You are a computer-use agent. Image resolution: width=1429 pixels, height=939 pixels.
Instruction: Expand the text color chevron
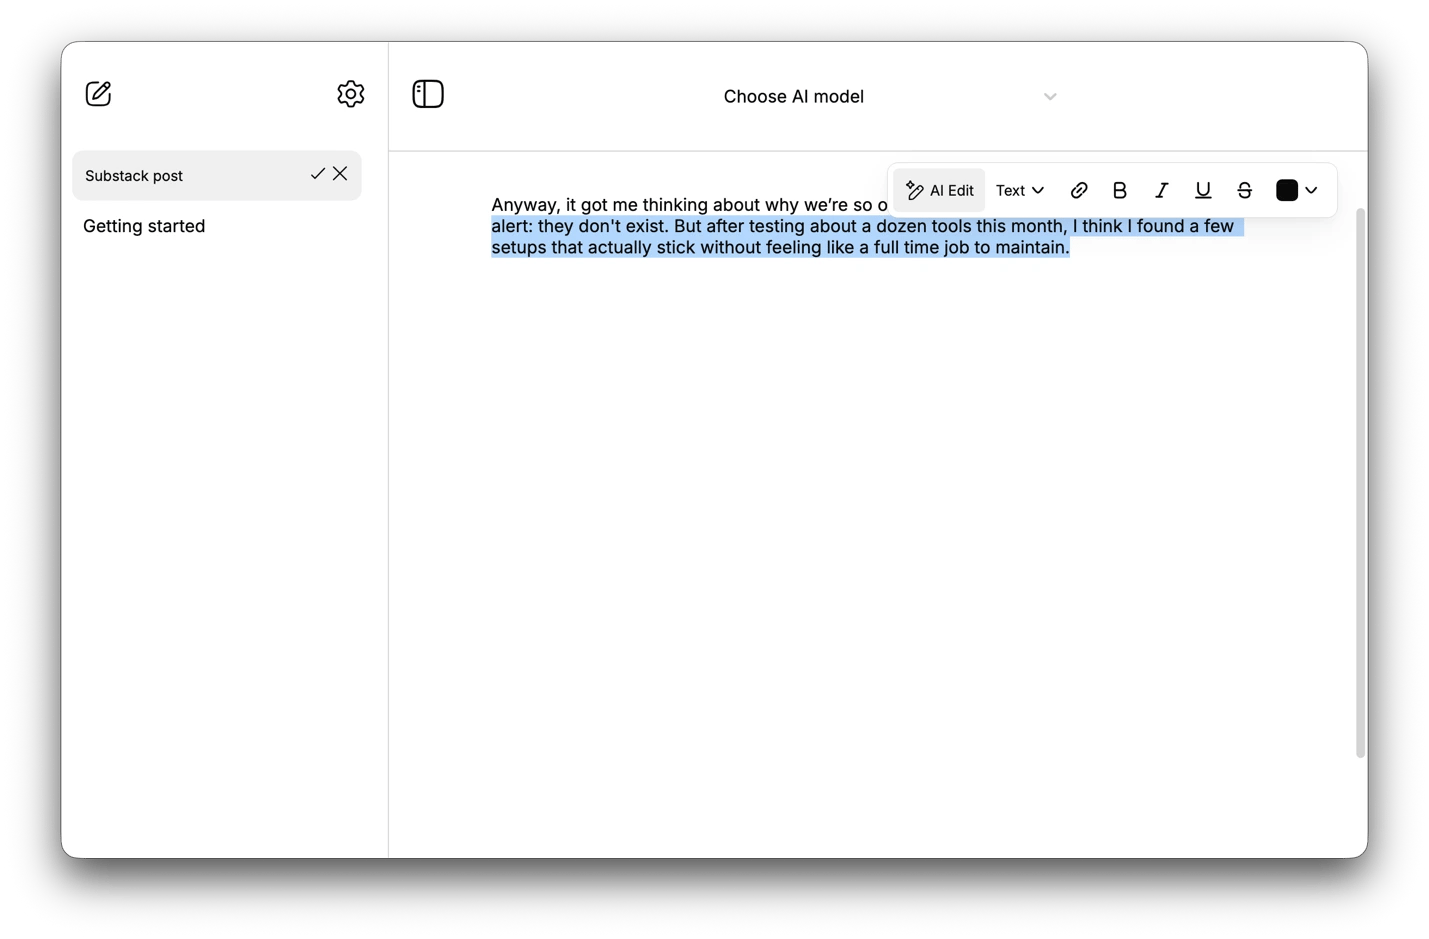tap(1311, 190)
